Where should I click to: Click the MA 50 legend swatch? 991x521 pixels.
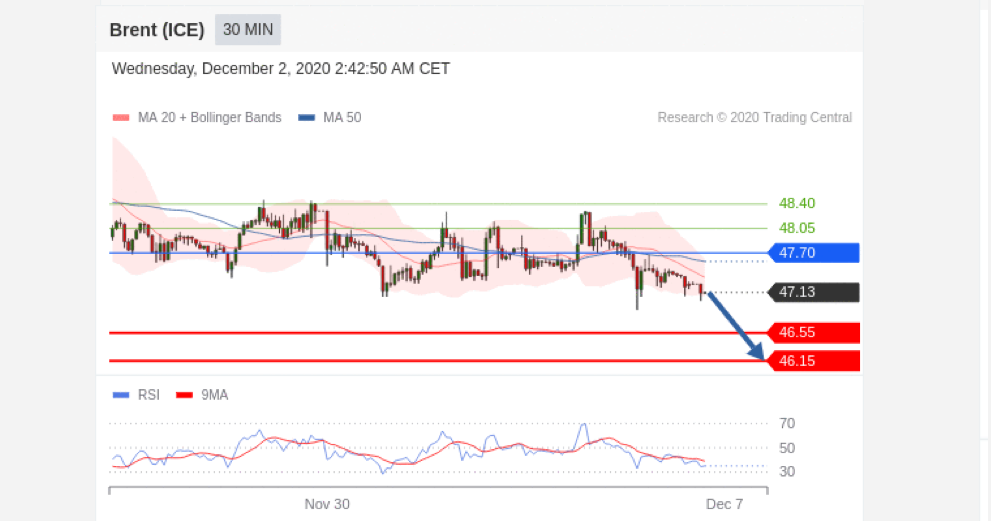click(x=307, y=118)
